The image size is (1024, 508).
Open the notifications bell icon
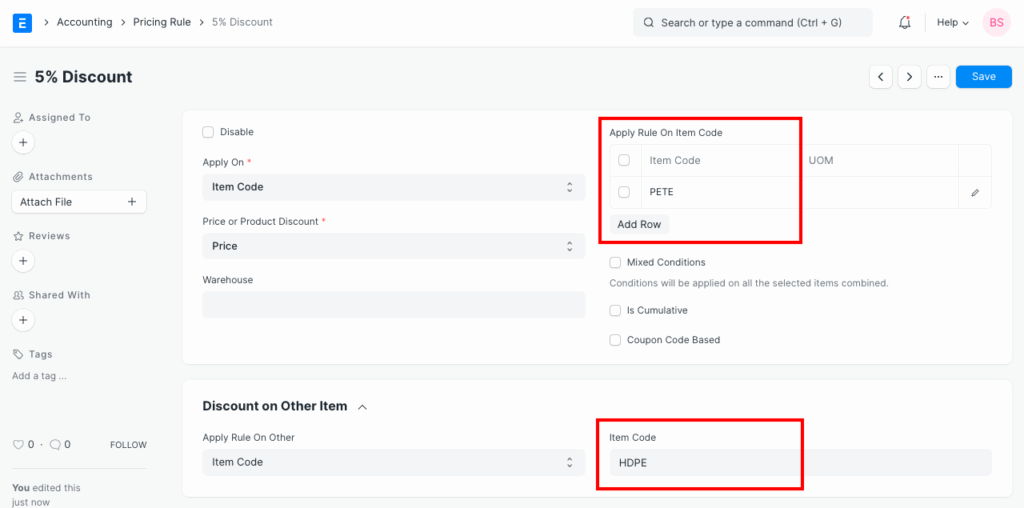point(905,22)
